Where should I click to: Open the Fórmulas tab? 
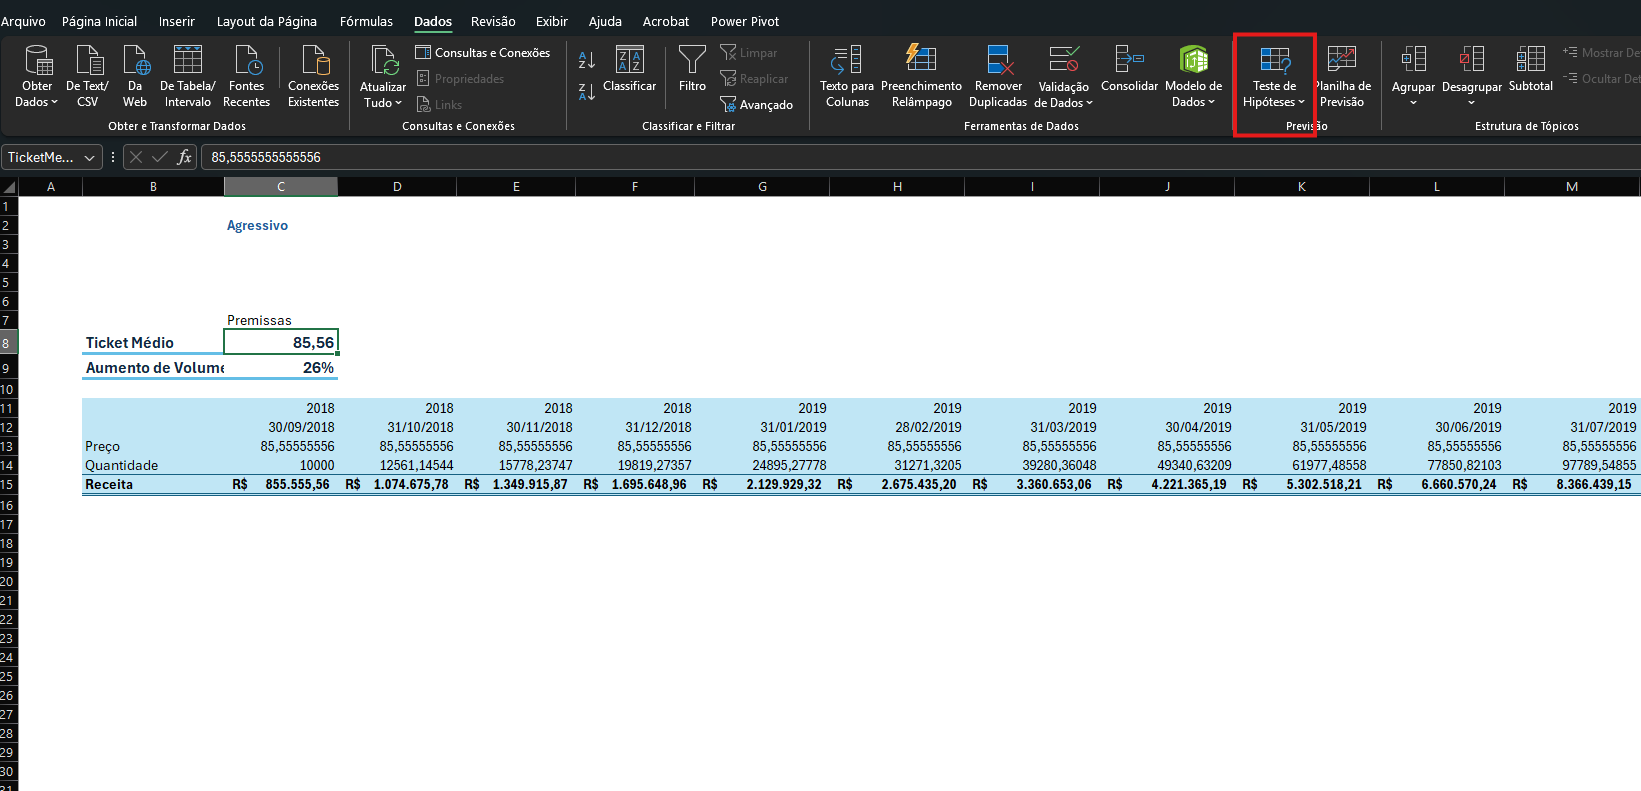(366, 21)
